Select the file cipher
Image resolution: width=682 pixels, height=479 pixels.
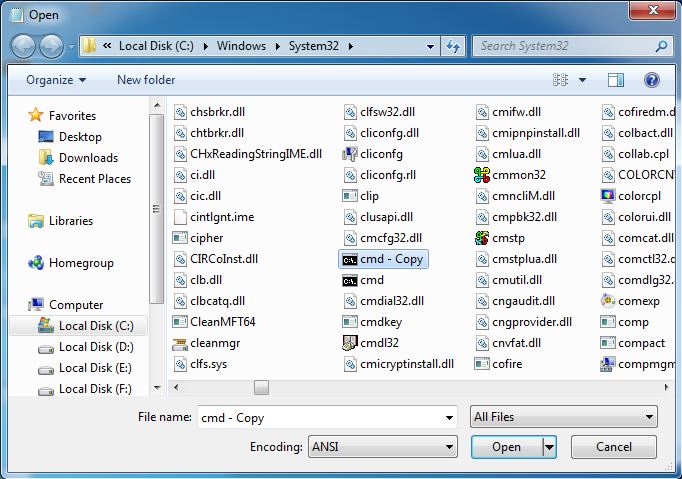click(198, 238)
